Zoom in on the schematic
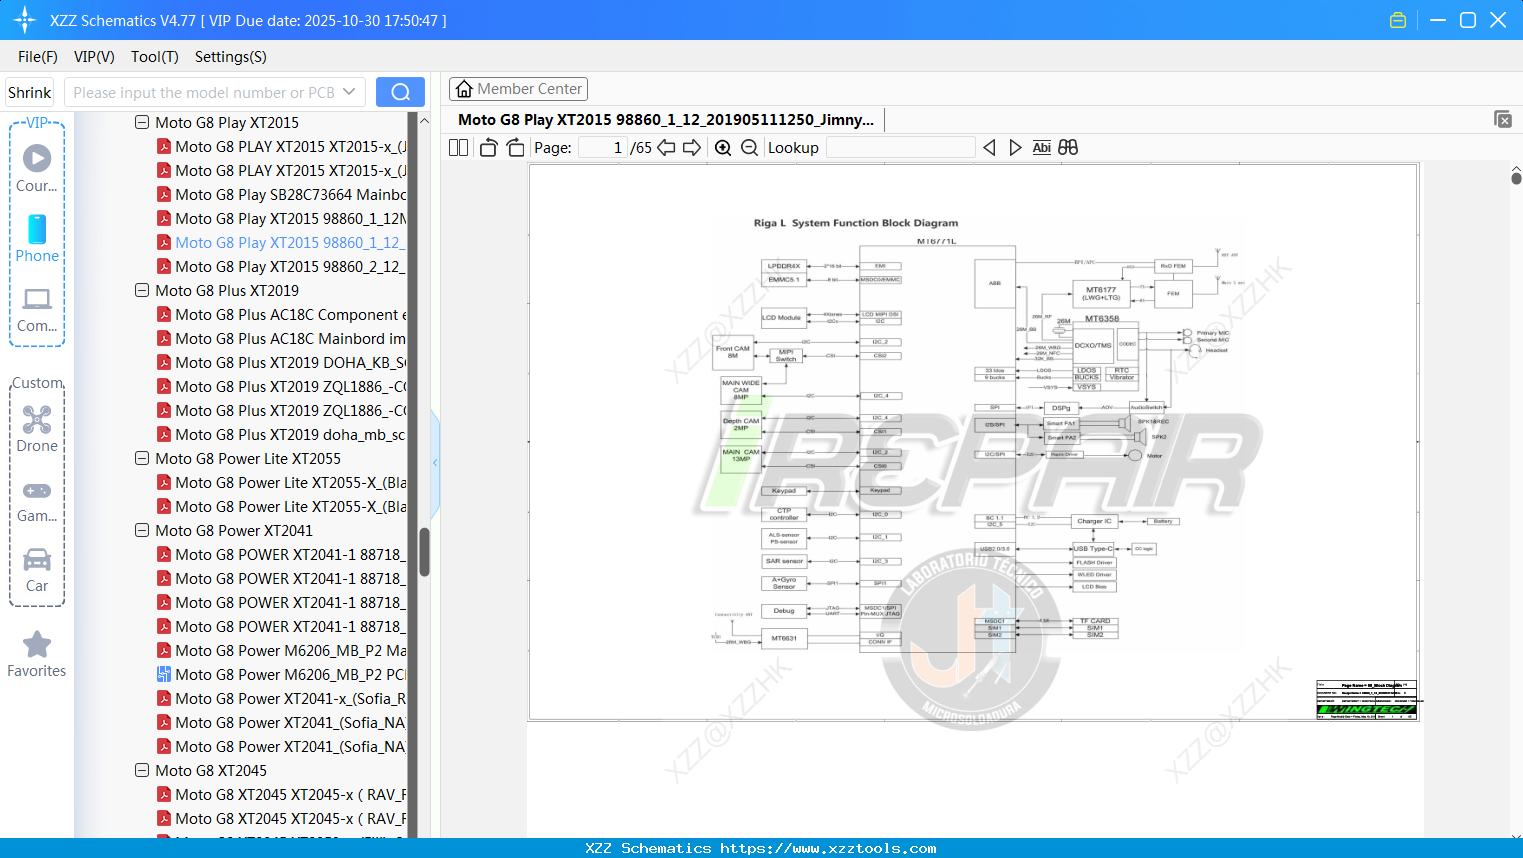The height and width of the screenshot is (858, 1523). tap(723, 148)
